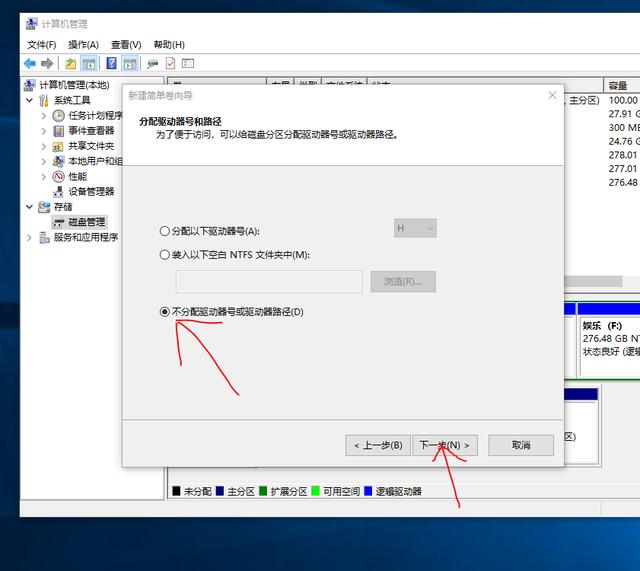Close the 新建简单卷向导 dialog

click(552, 96)
